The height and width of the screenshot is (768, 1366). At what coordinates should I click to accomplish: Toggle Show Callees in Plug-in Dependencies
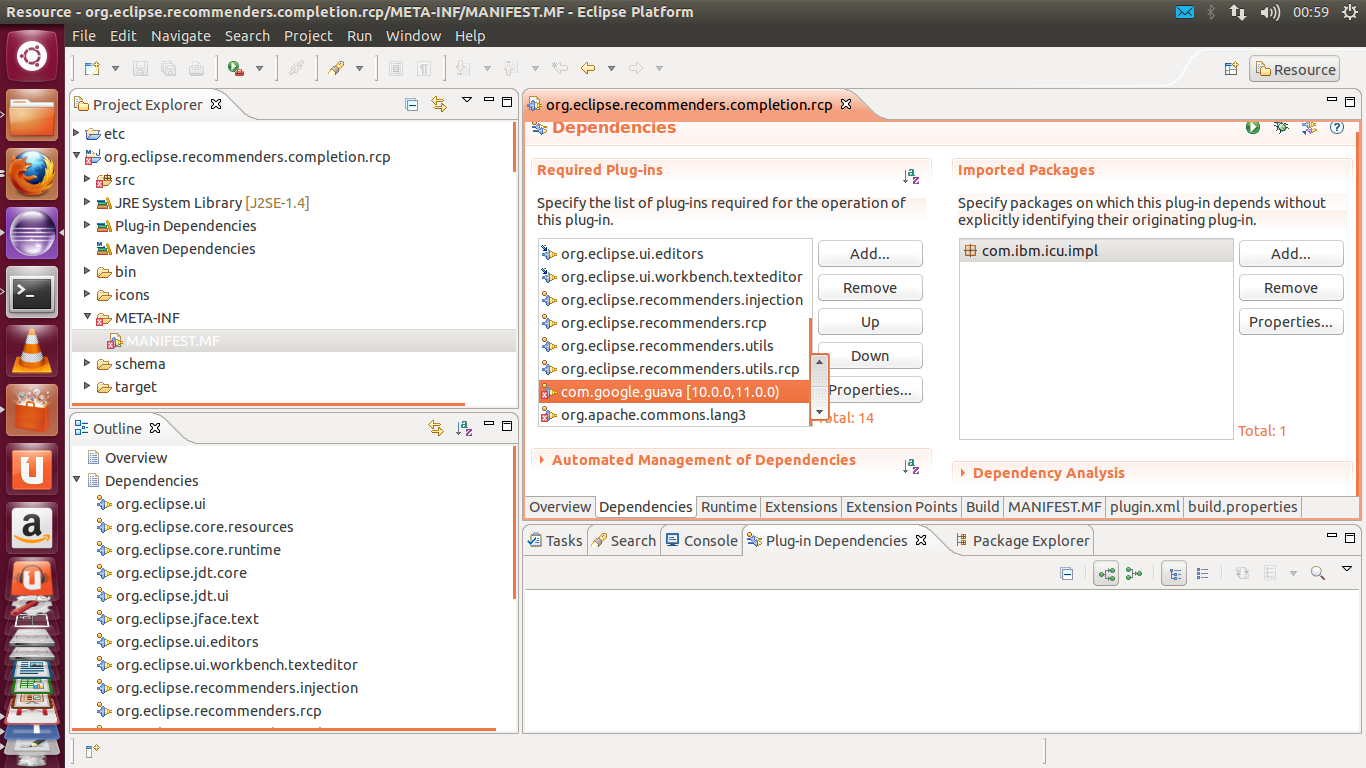pos(1106,574)
